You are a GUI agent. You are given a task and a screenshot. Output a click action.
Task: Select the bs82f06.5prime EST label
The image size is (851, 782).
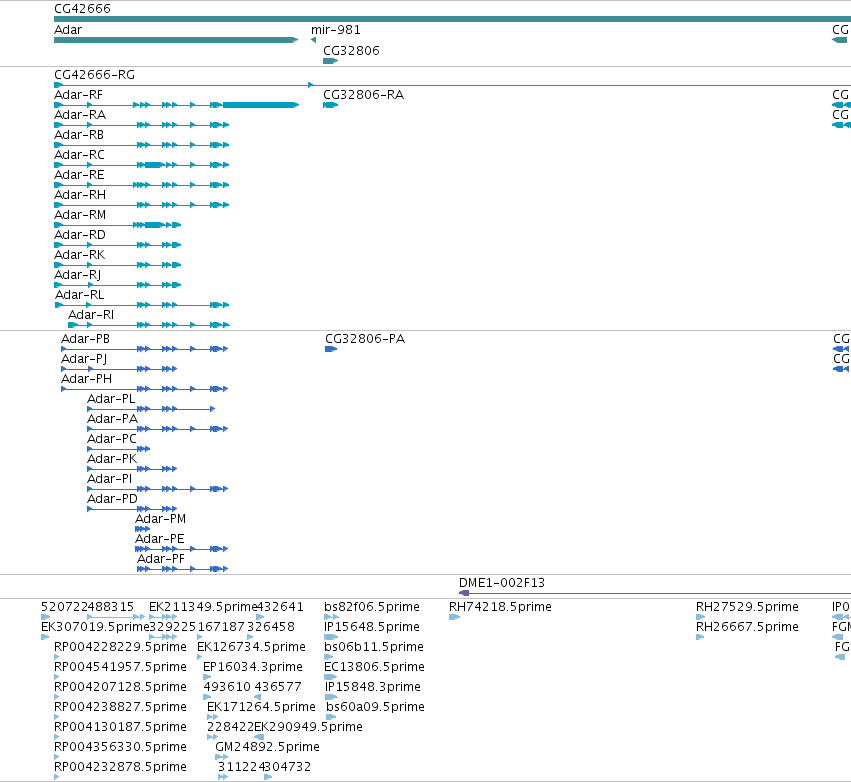click(372, 607)
